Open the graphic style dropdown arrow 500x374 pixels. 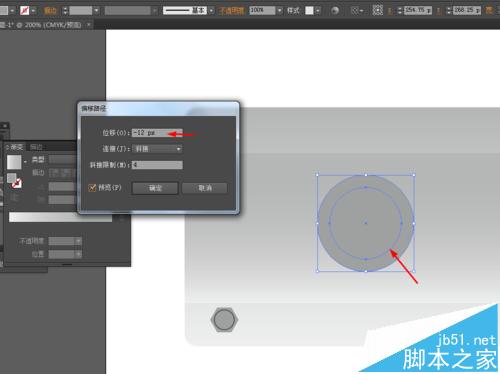[318, 11]
